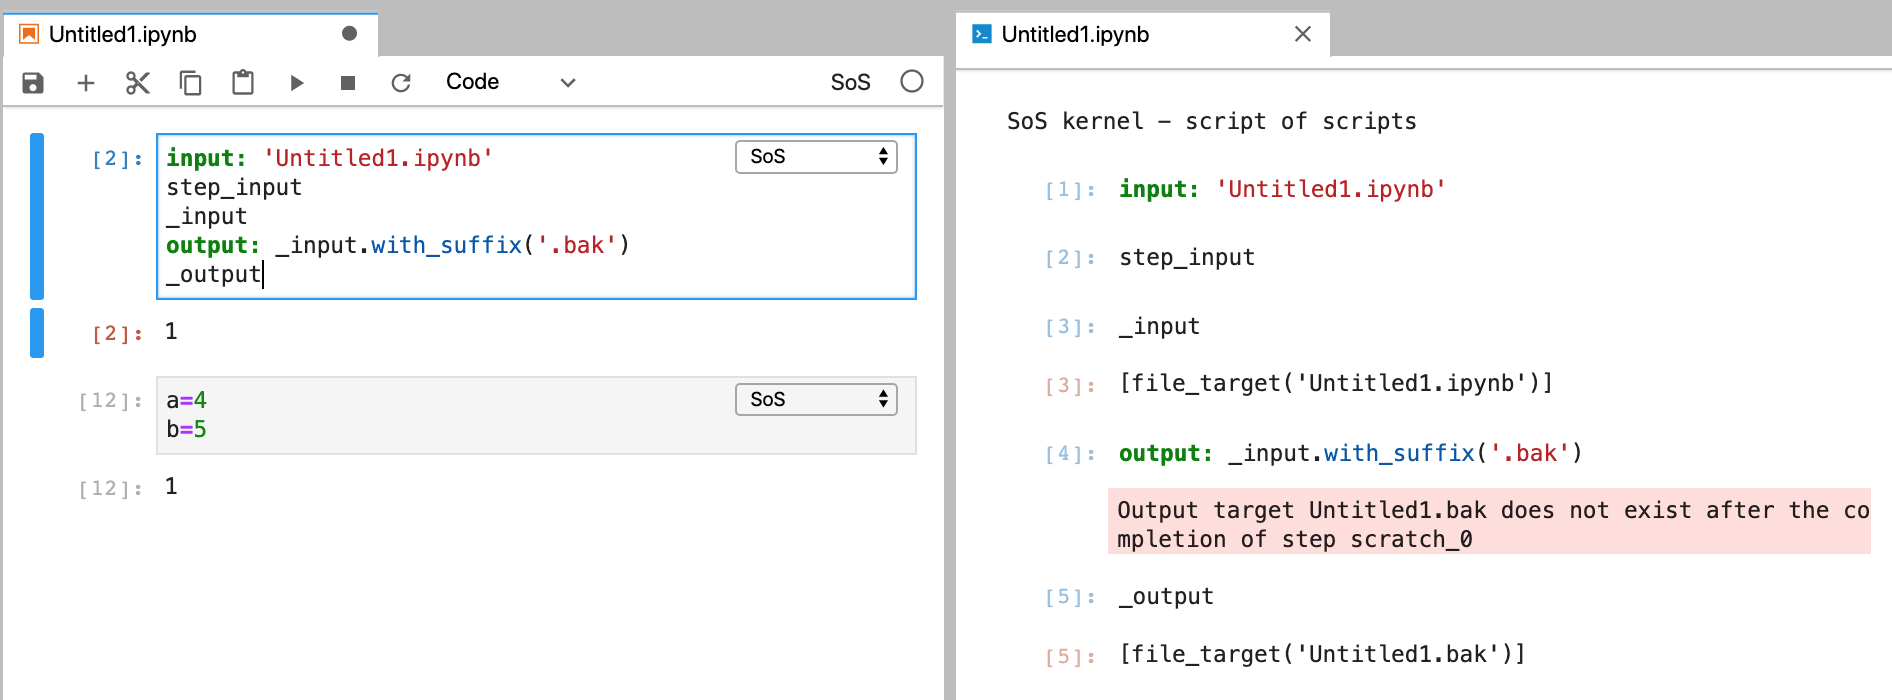Open the SoS language selector of cell [2]
The height and width of the screenshot is (700, 1892).
click(x=816, y=157)
